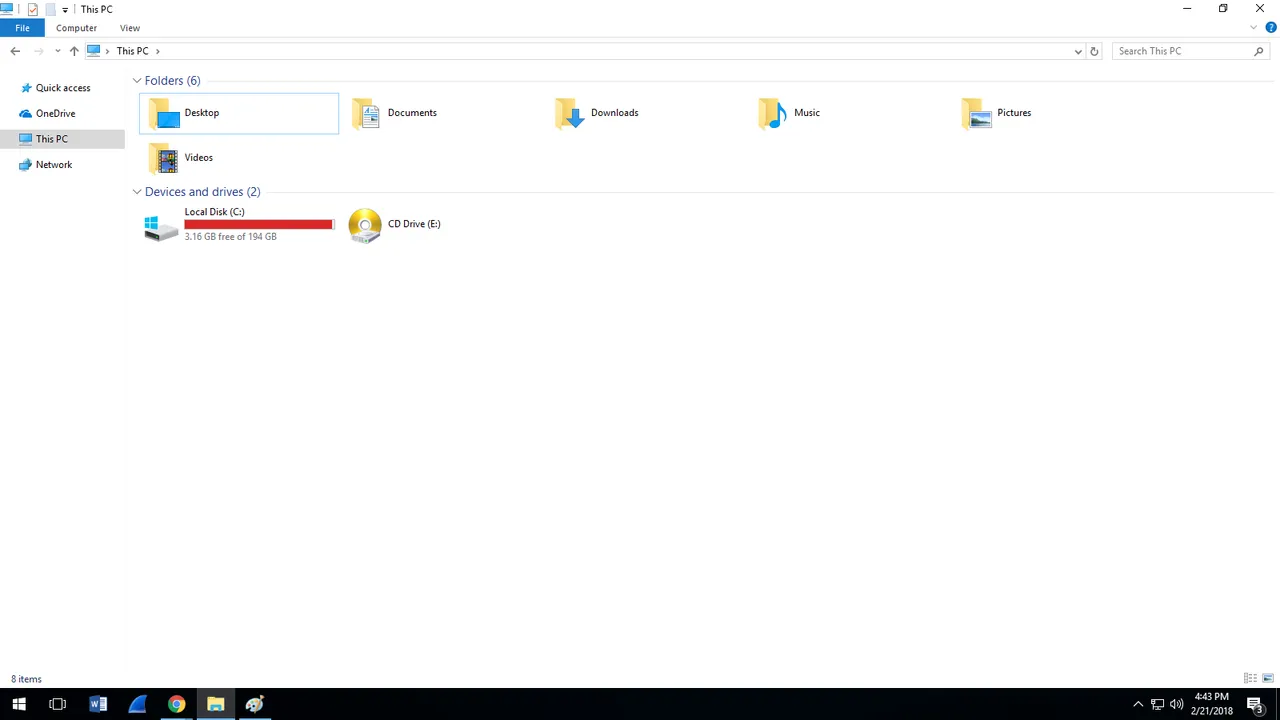Click the search magnifier icon
1280x720 pixels.
1259,51
